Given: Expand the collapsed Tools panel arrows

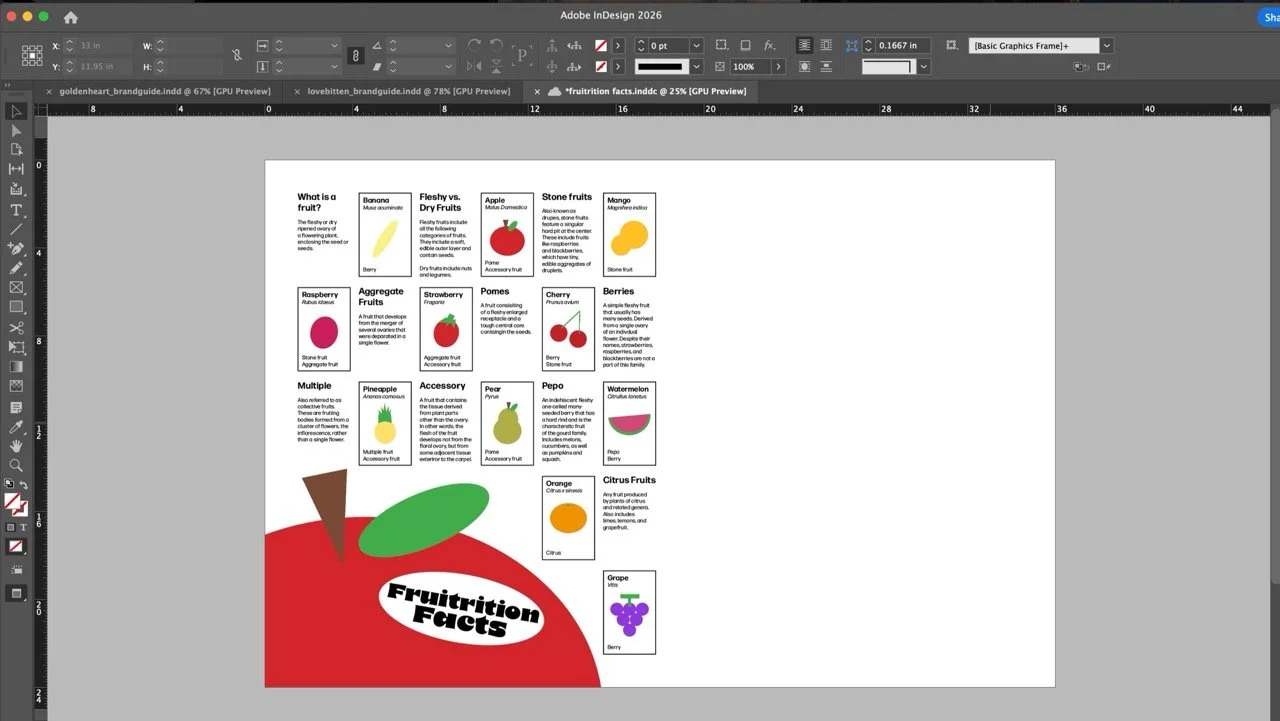Looking at the screenshot, I should [x=8, y=85].
